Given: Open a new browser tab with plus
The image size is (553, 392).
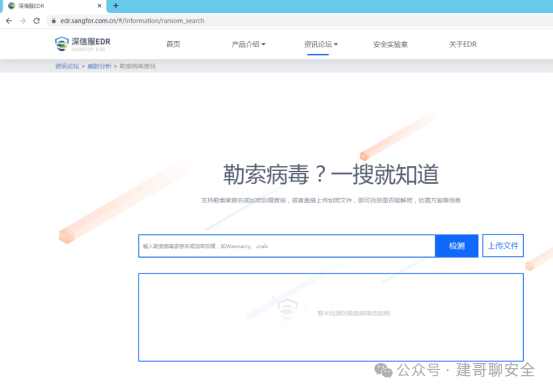Looking at the screenshot, I should coord(115,6).
